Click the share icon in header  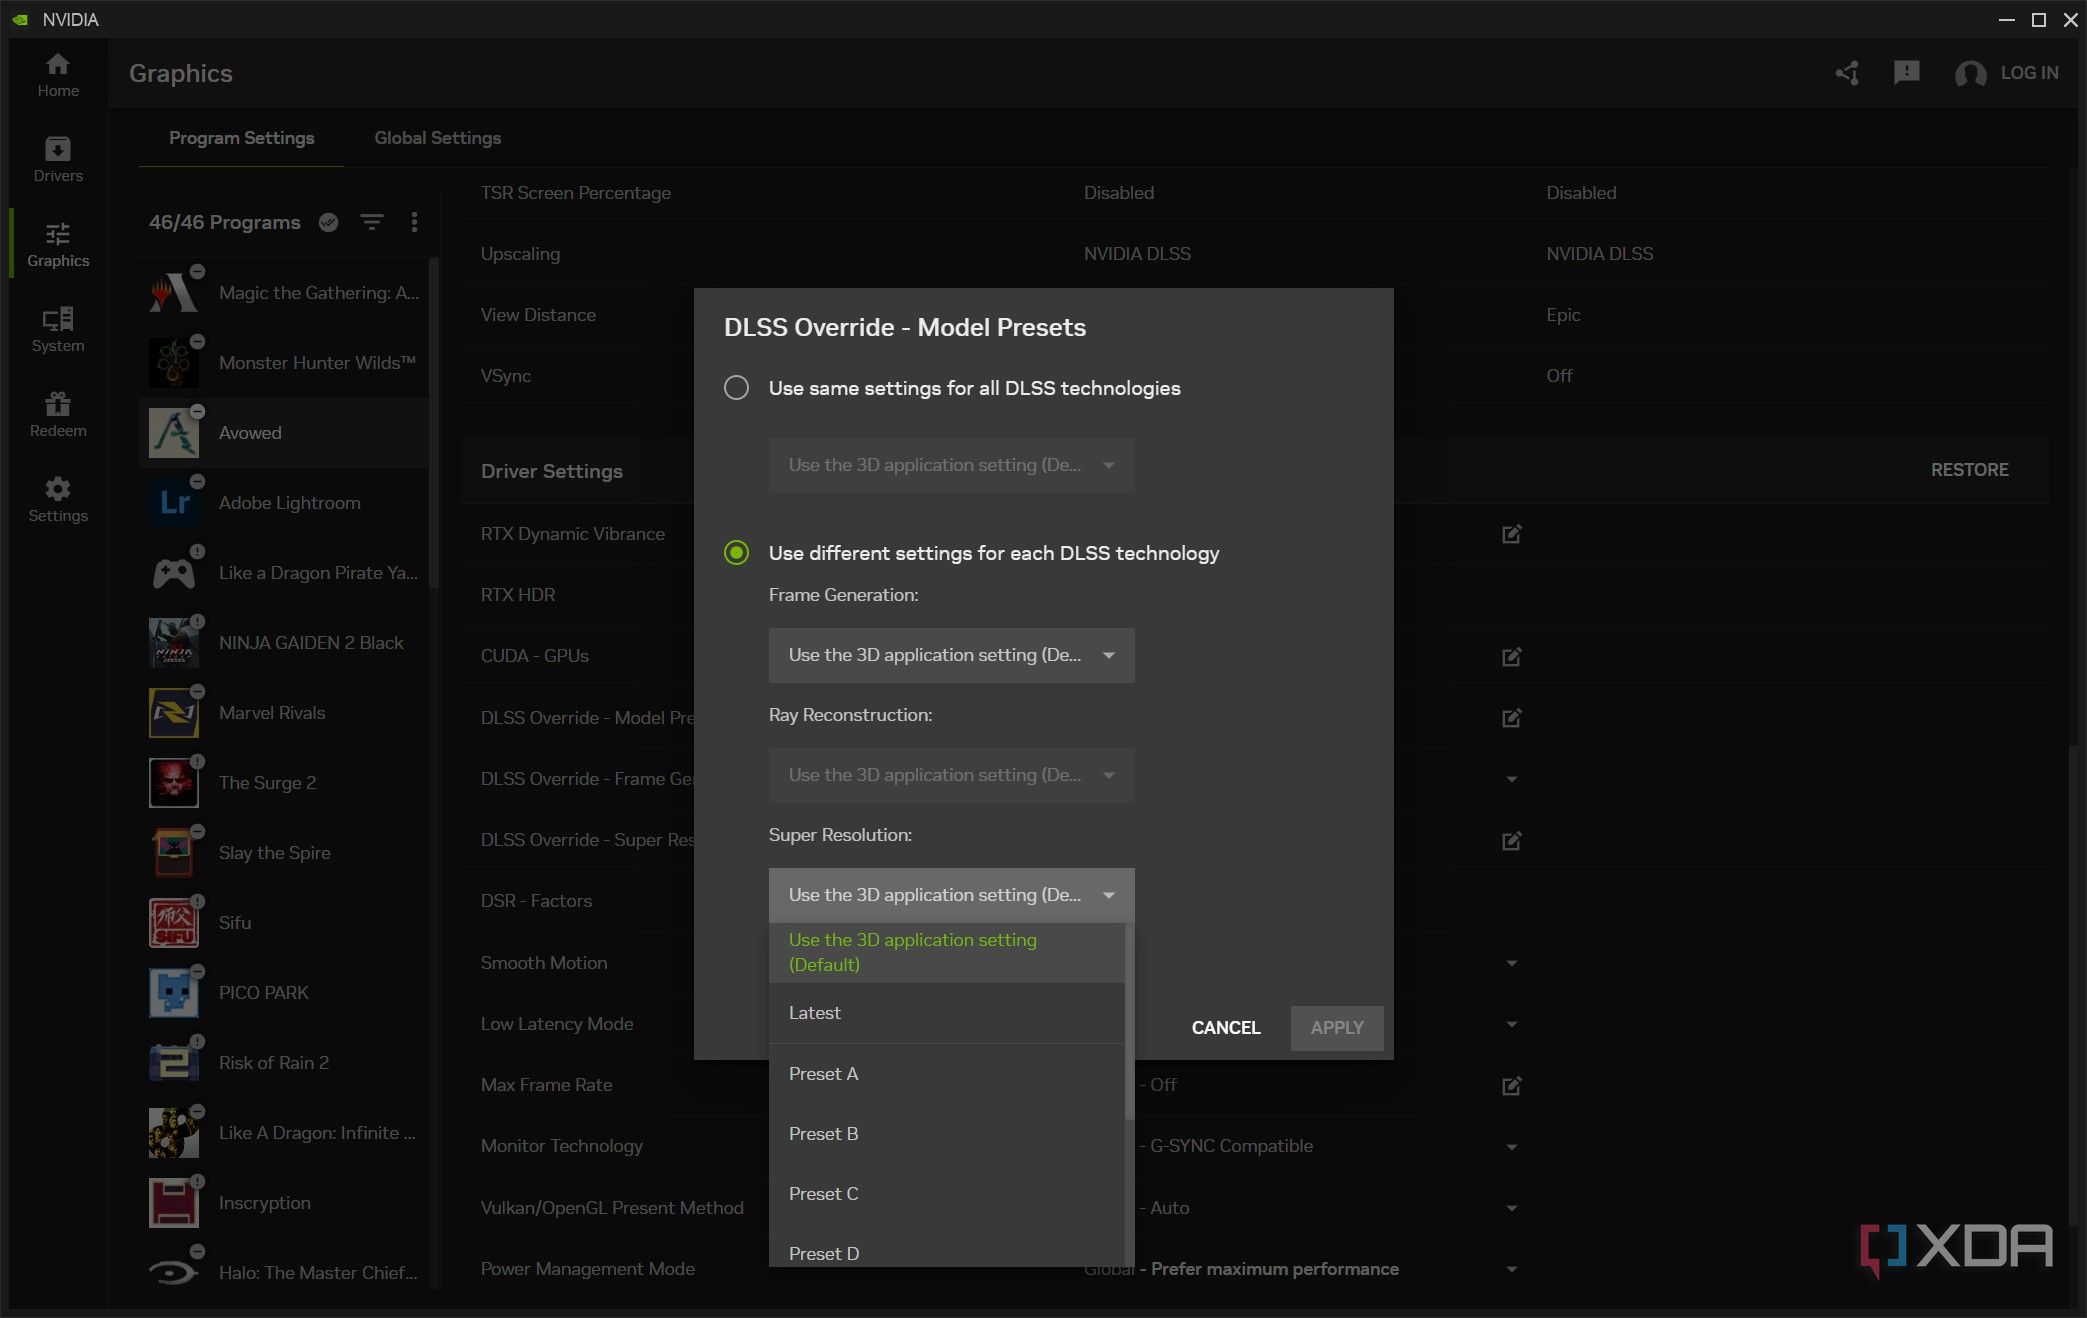[1847, 73]
